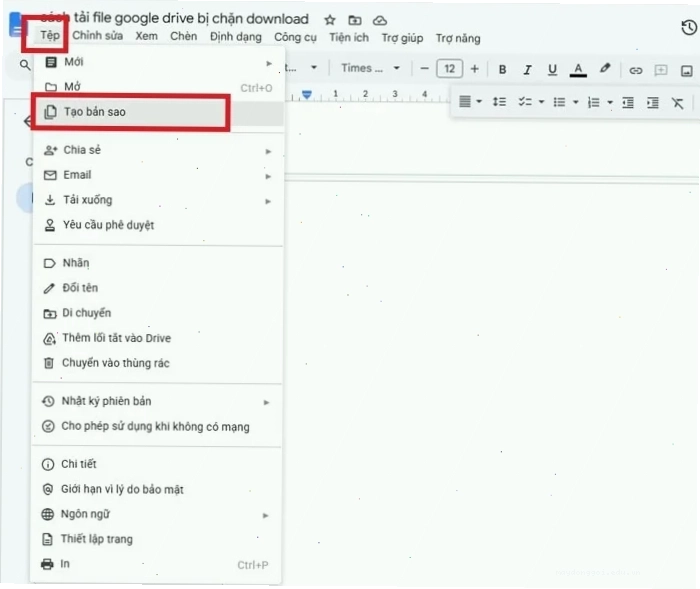Viewport: 700px width, 589px height.
Task: Open the text alignment dropdown
Action: point(470,102)
